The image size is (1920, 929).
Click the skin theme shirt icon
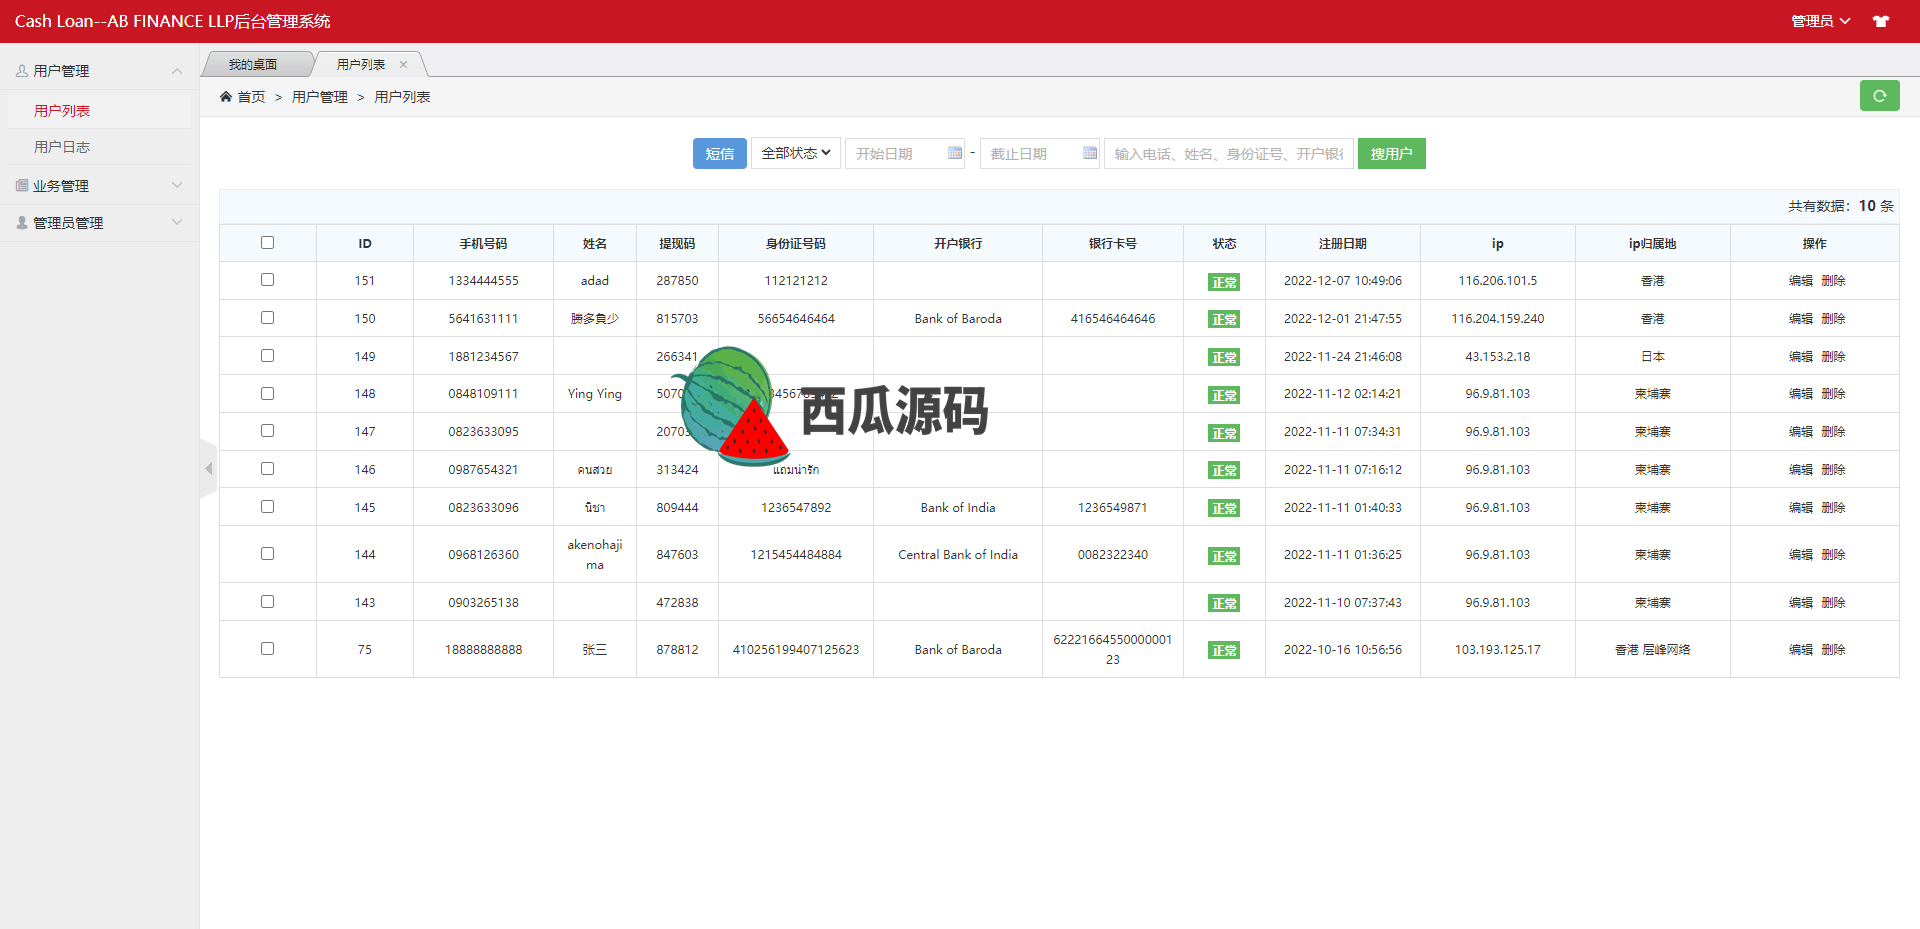[1881, 21]
